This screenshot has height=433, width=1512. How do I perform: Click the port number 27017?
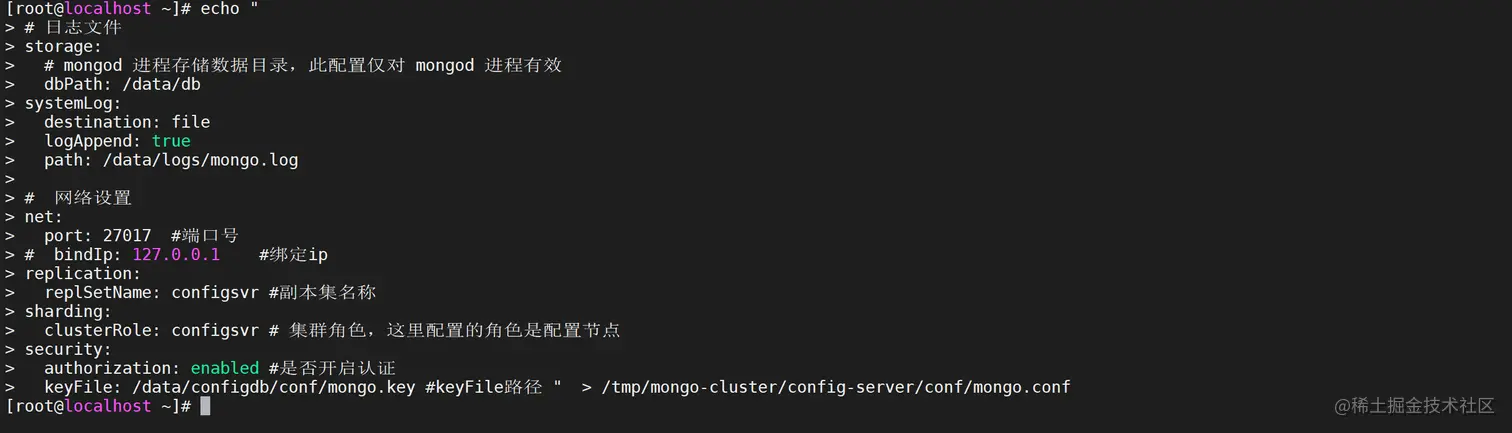(127, 236)
